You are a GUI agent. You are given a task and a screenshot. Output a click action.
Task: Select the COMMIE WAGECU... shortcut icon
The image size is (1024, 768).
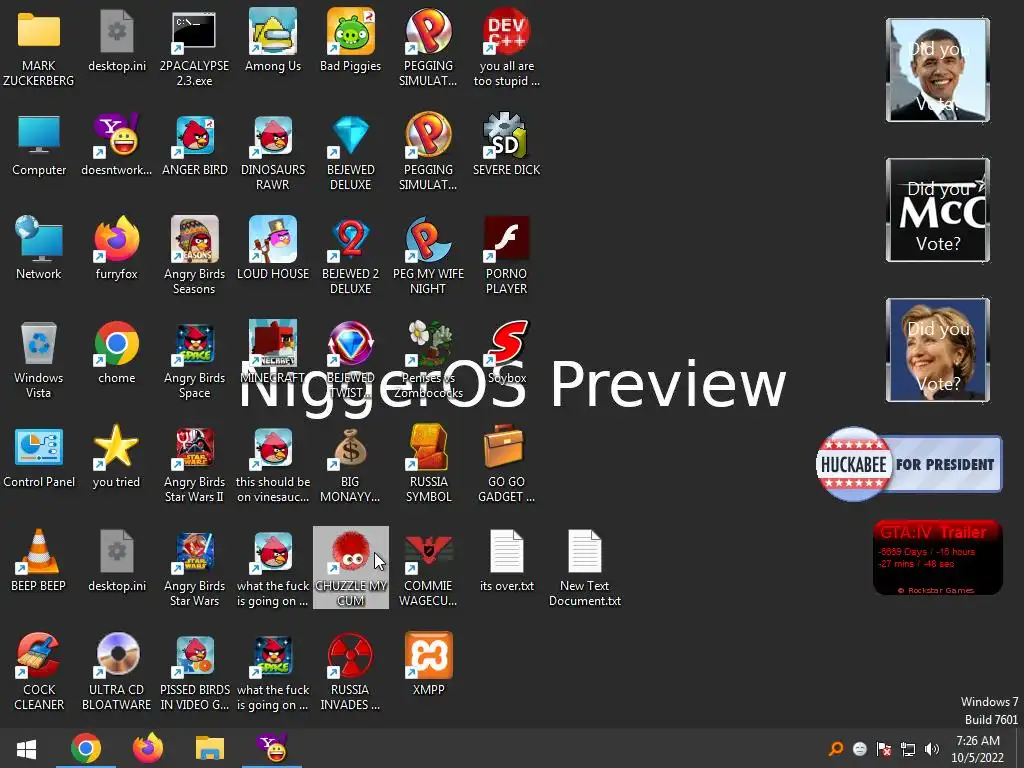(x=428, y=553)
